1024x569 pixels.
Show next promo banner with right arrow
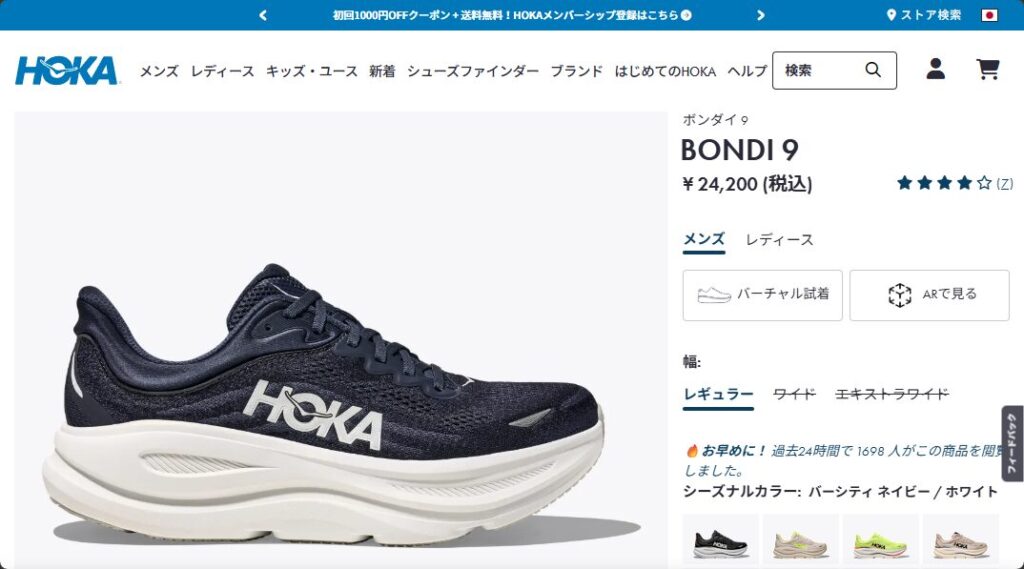[x=761, y=15]
